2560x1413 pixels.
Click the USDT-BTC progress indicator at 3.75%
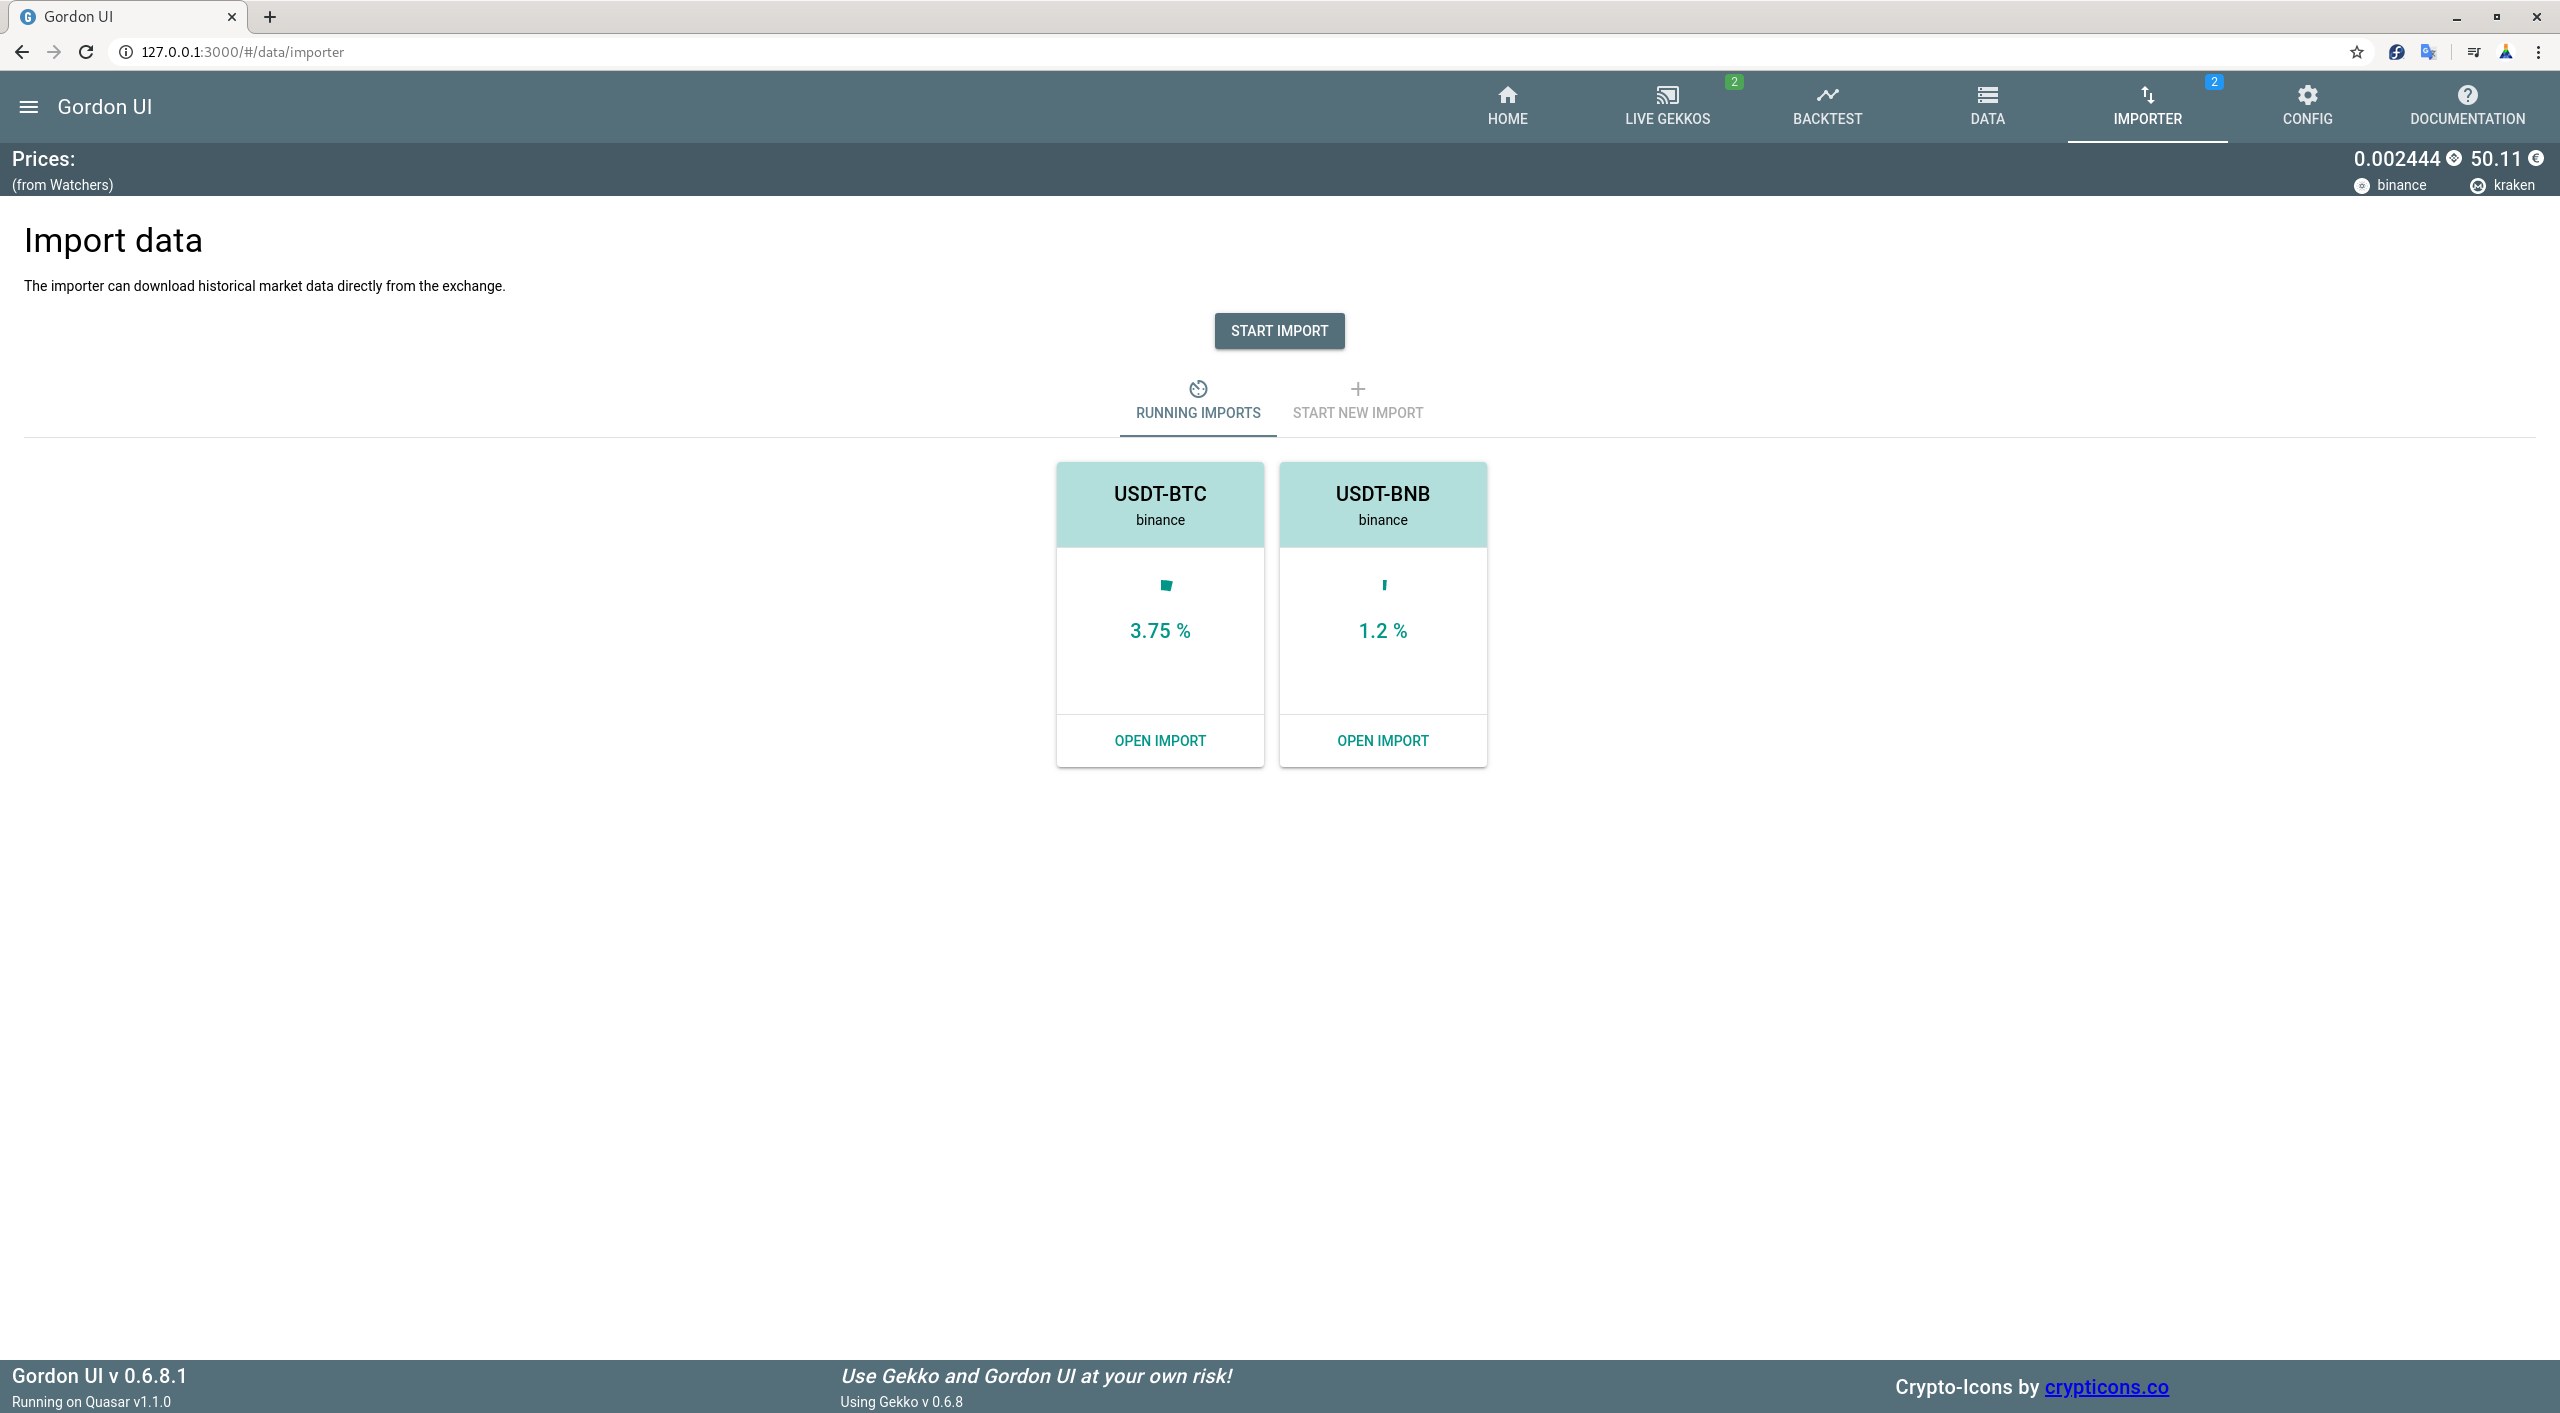click(1159, 610)
